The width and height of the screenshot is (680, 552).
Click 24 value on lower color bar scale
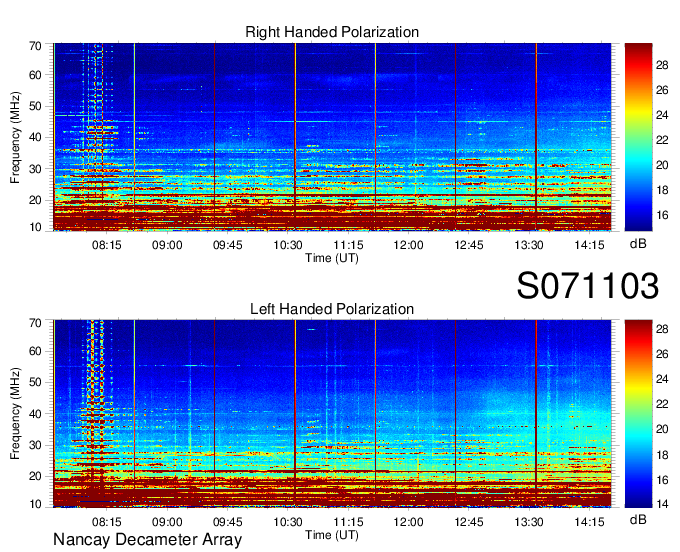tap(662, 379)
